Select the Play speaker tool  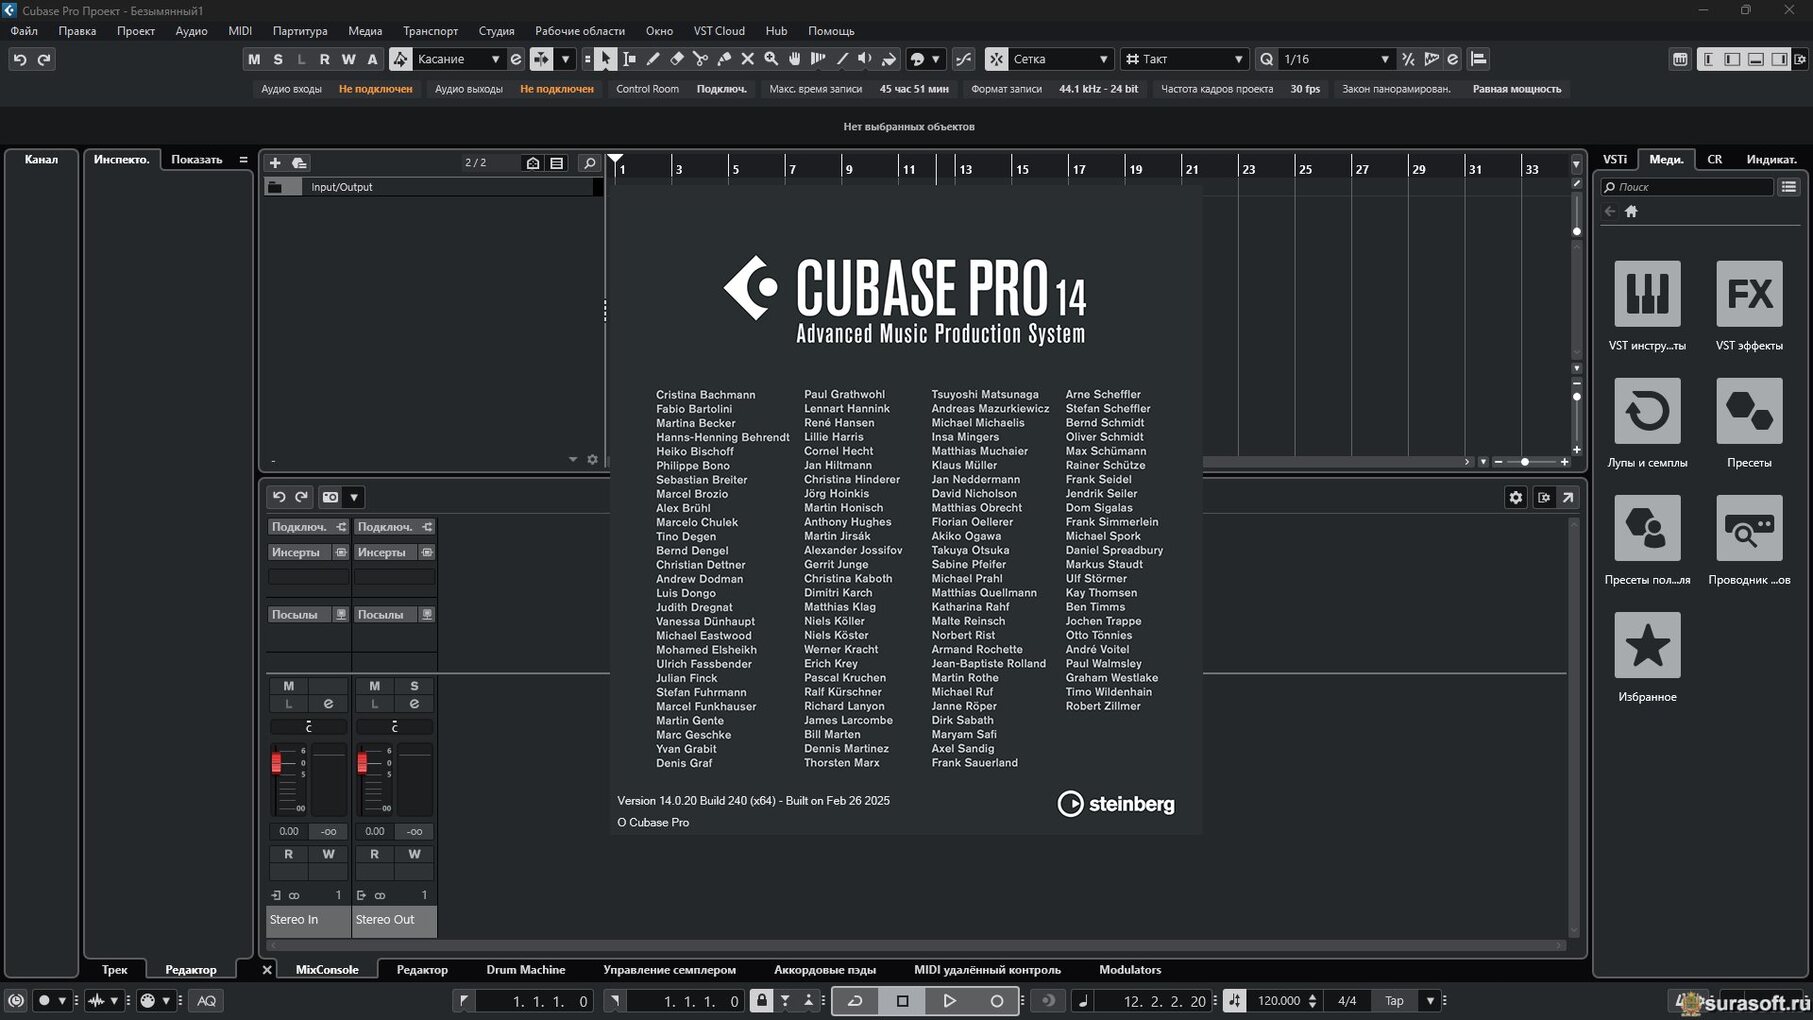(865, 59)
